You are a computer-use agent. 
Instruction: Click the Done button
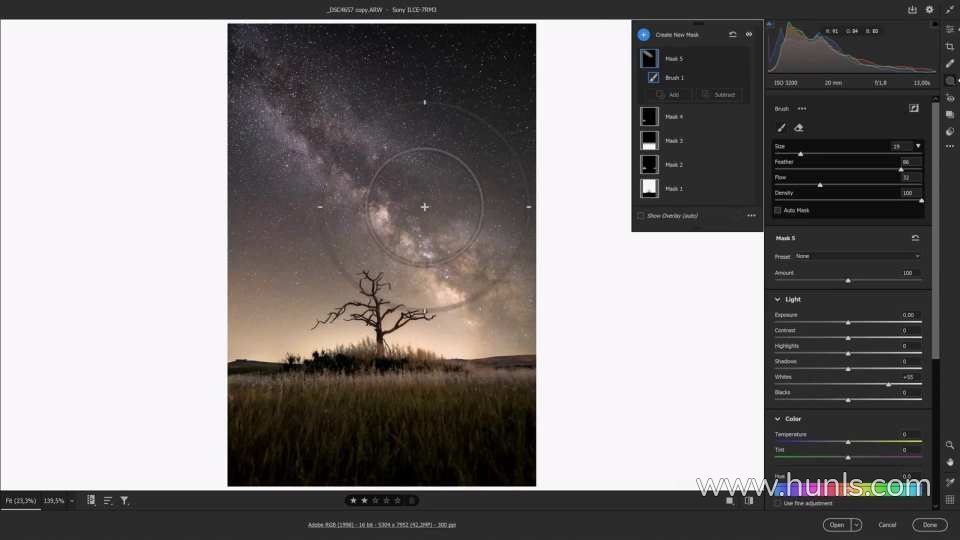pos(929,524)
